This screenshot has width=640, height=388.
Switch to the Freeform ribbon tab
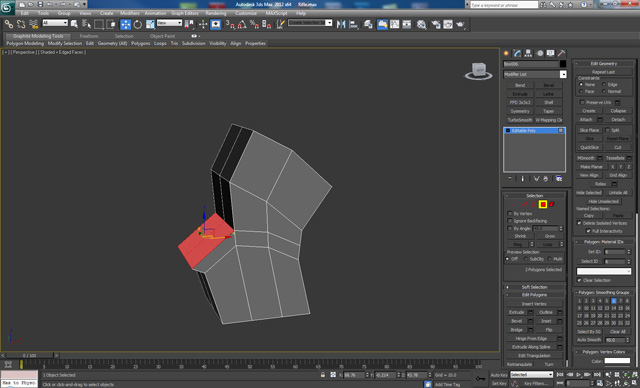[x=89, y=36]
